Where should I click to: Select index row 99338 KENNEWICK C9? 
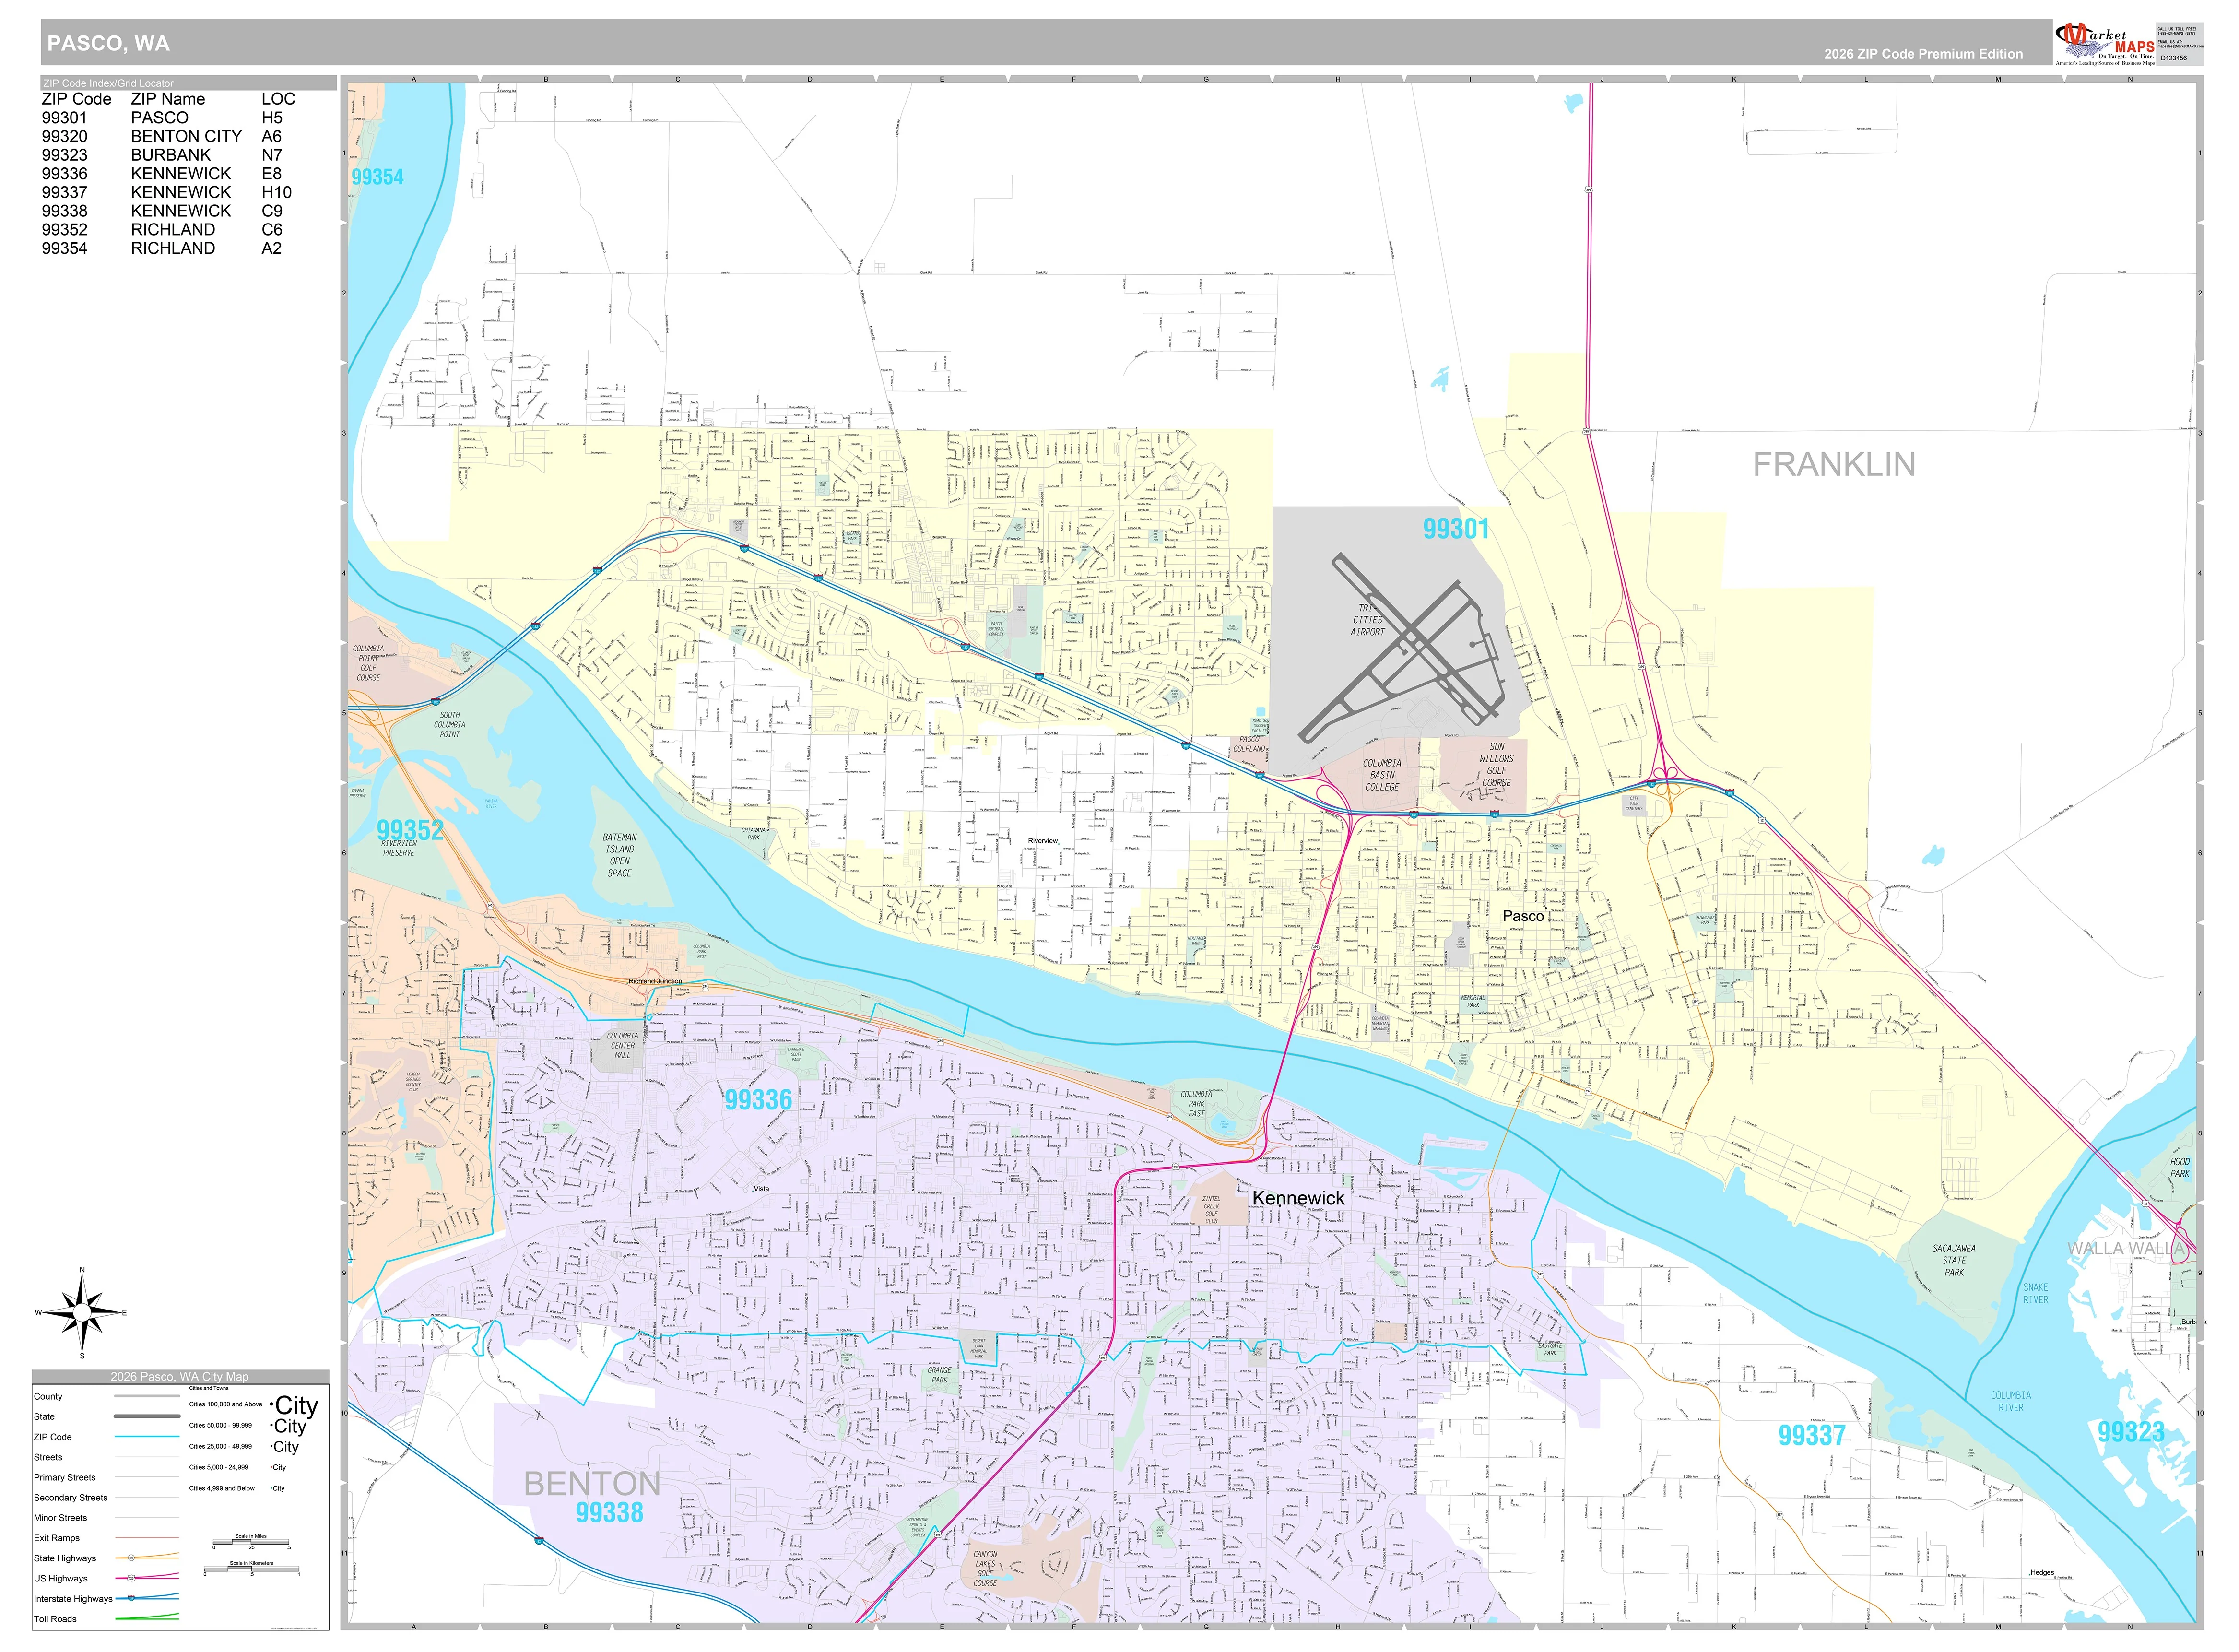tap(168, 211)
